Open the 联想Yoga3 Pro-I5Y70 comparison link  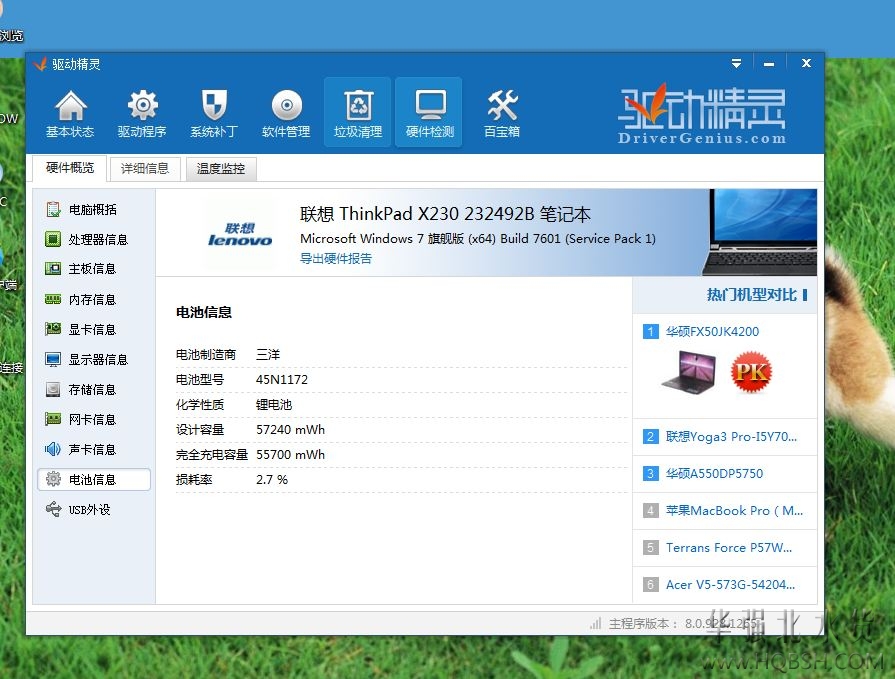pos(731,437)
